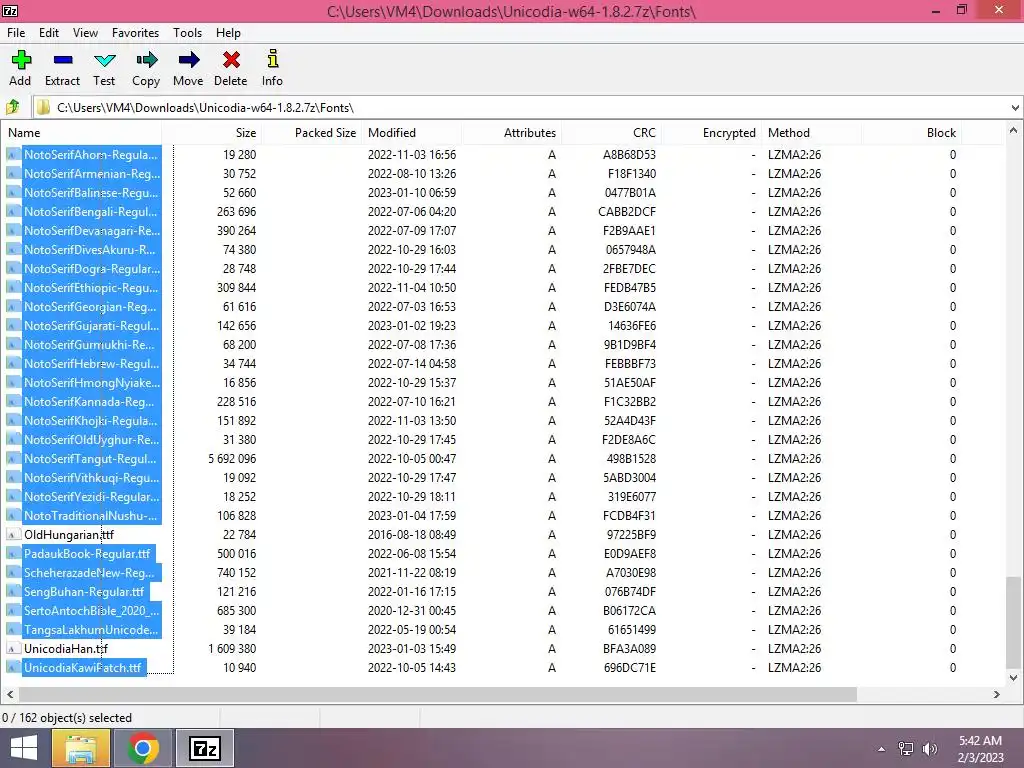
Task: Click the vertical scrollbar up arrow
Action: [1013, 131]
